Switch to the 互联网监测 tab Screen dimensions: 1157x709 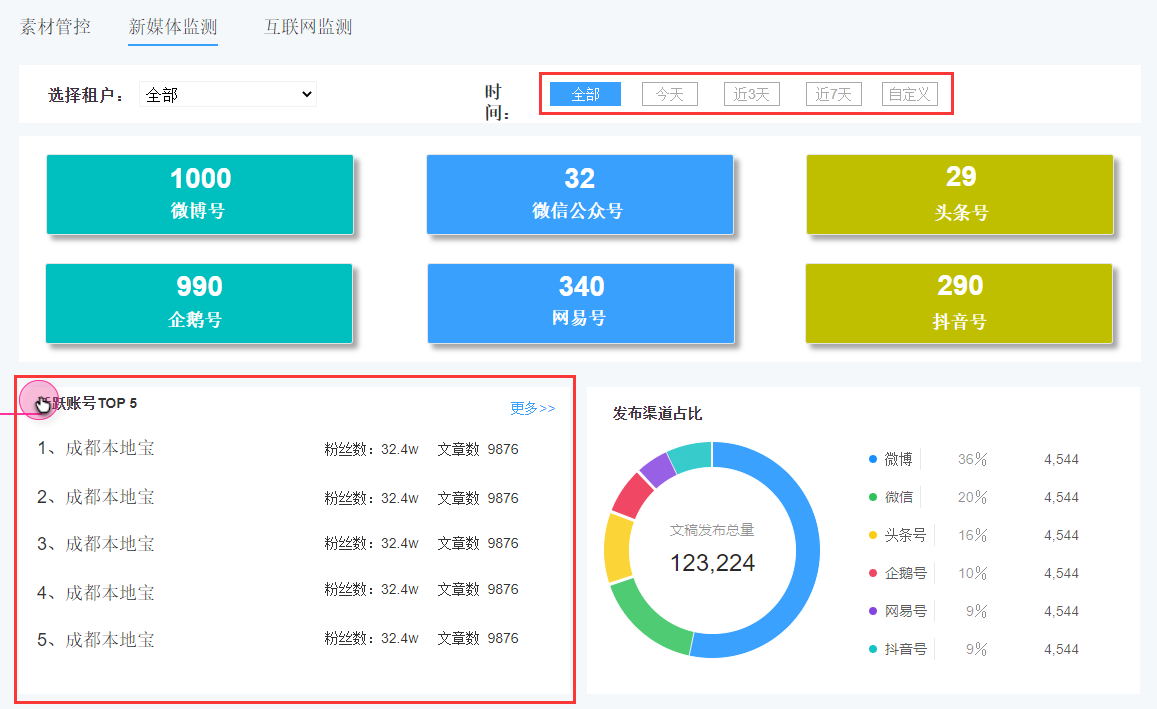point(308,27)
